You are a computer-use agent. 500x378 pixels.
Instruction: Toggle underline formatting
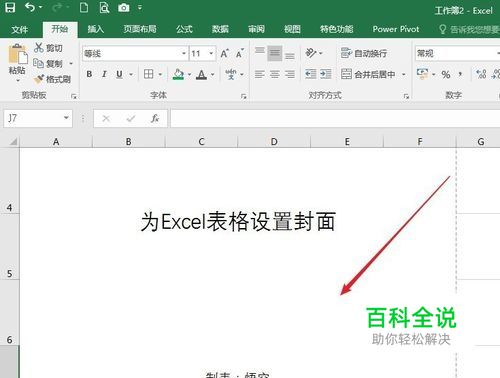pos(119,74)
